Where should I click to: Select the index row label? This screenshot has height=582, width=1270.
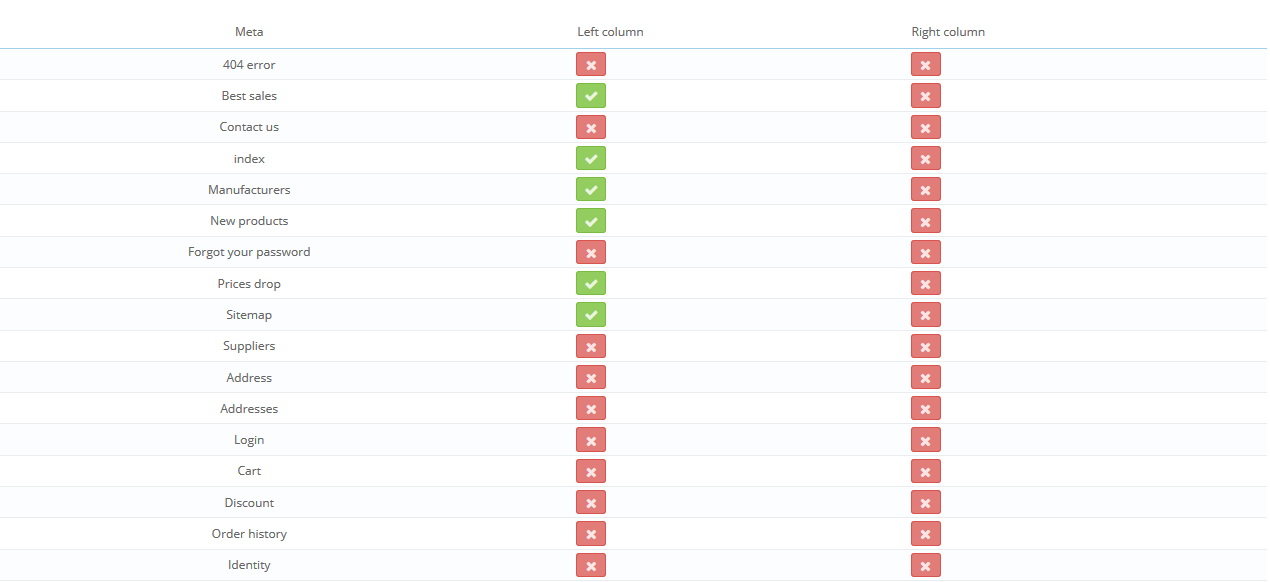[x=249, y=159]
